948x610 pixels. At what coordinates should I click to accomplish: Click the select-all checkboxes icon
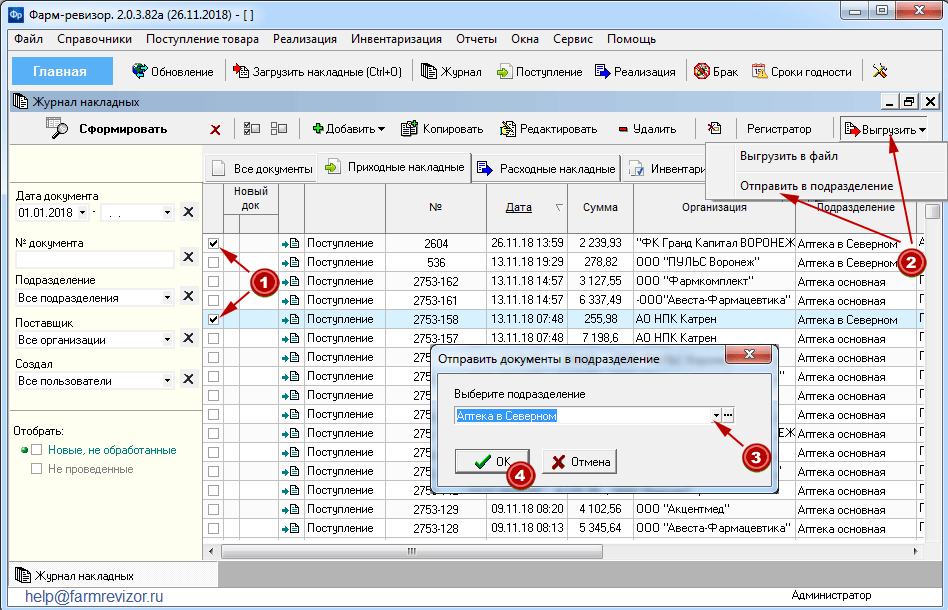pos(252,129)
